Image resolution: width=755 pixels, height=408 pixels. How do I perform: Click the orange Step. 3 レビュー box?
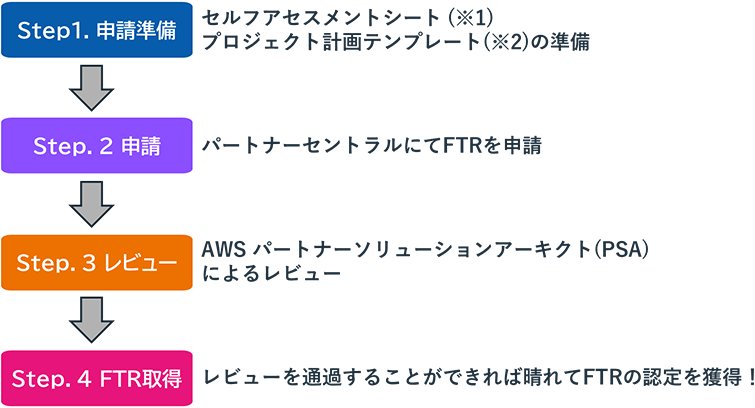click(97, 262)
